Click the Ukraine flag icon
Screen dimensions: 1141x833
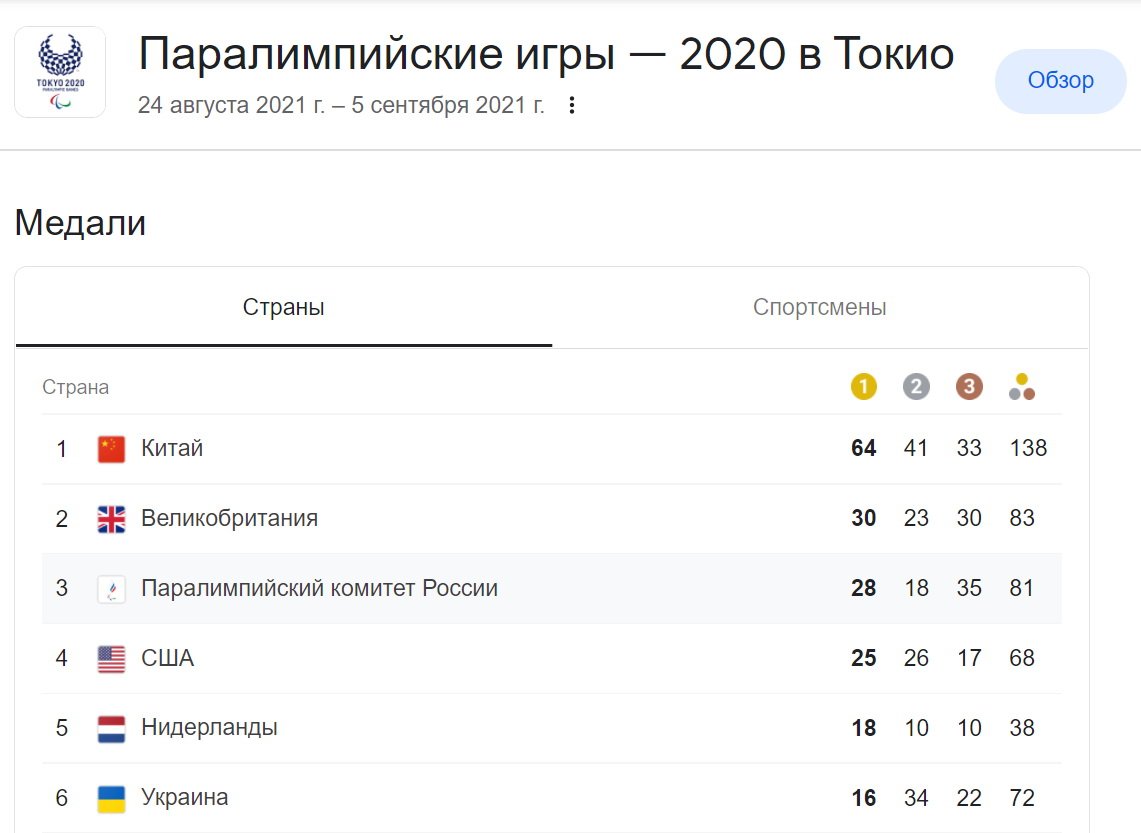coord(112,799)
